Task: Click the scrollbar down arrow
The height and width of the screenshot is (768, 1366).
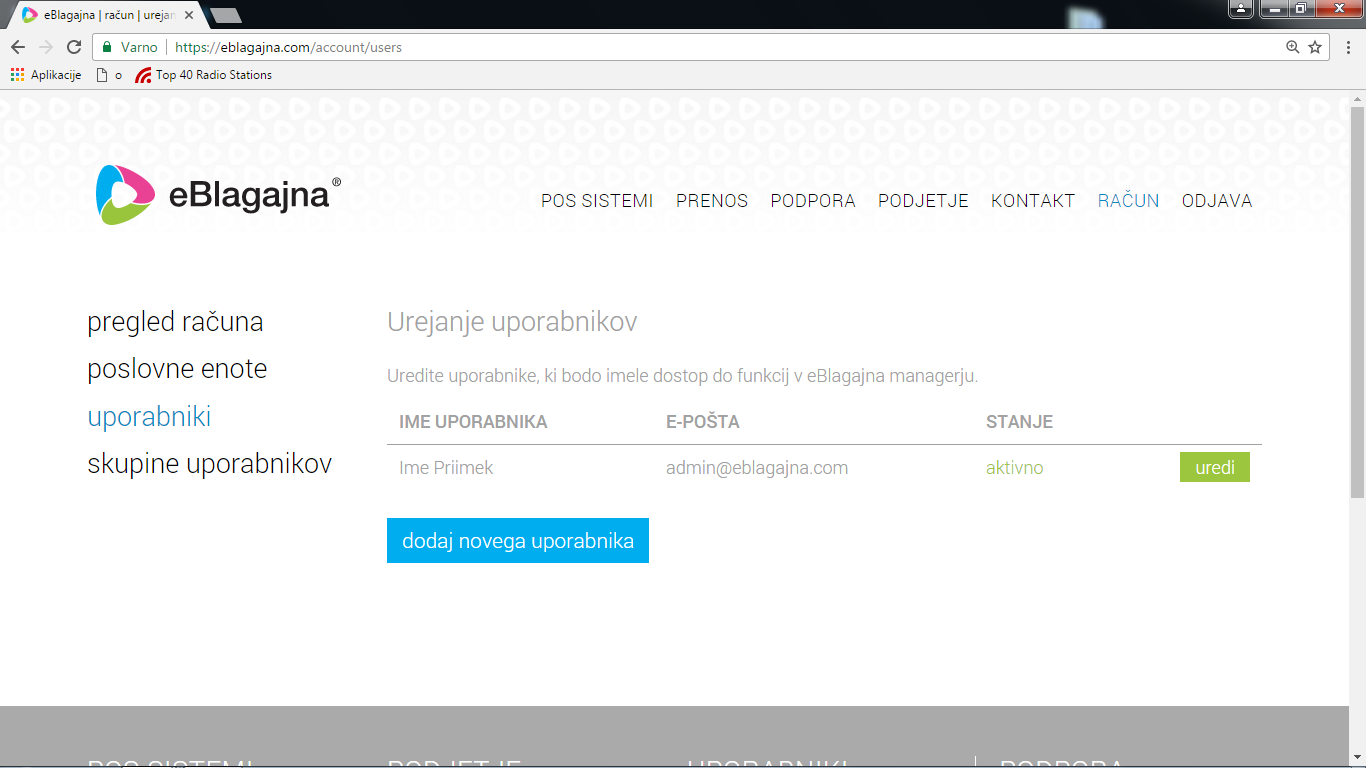Action: pyautogui.click(x=1357, y=759)
